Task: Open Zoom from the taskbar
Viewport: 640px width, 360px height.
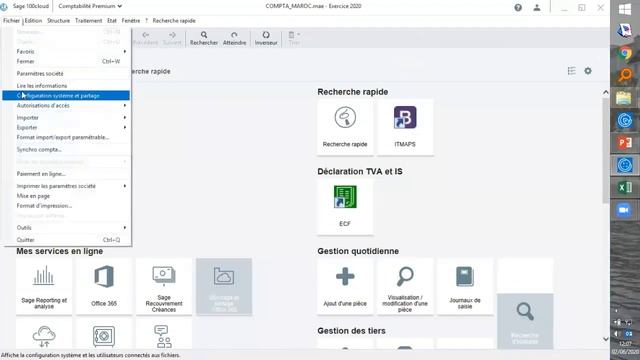Action: point(625,210)
